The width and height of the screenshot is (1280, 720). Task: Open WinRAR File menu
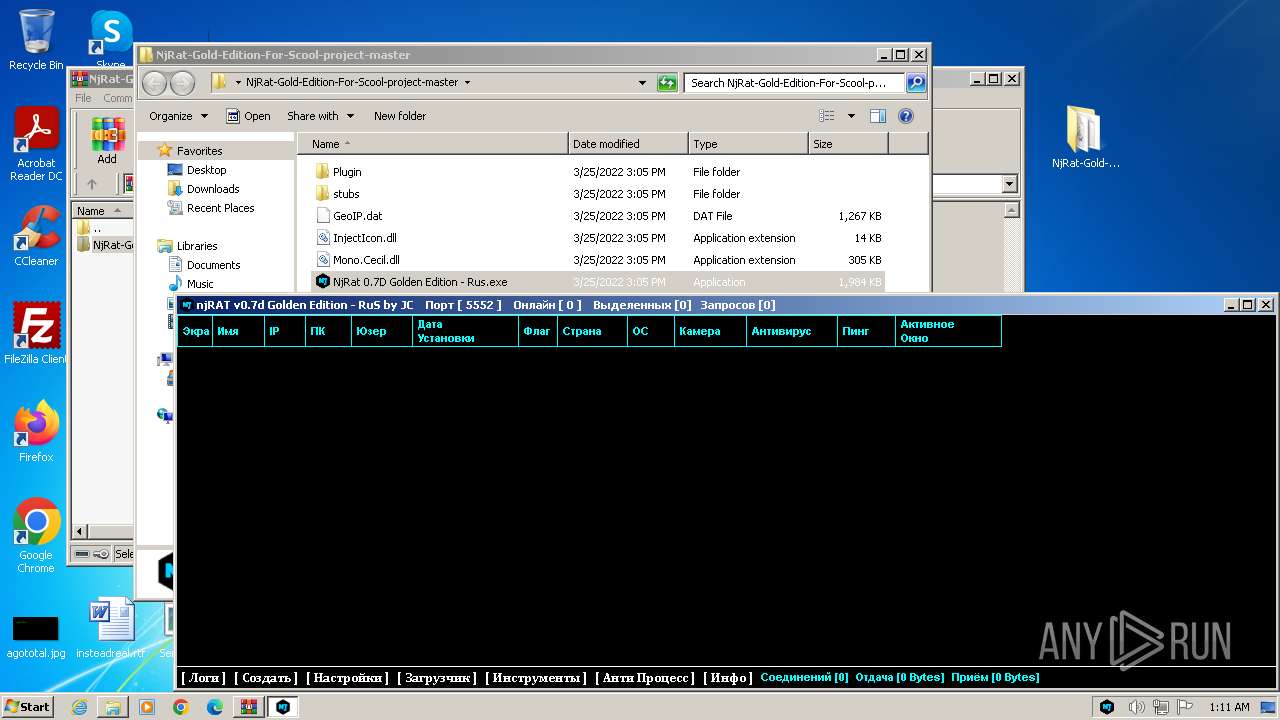83,98
